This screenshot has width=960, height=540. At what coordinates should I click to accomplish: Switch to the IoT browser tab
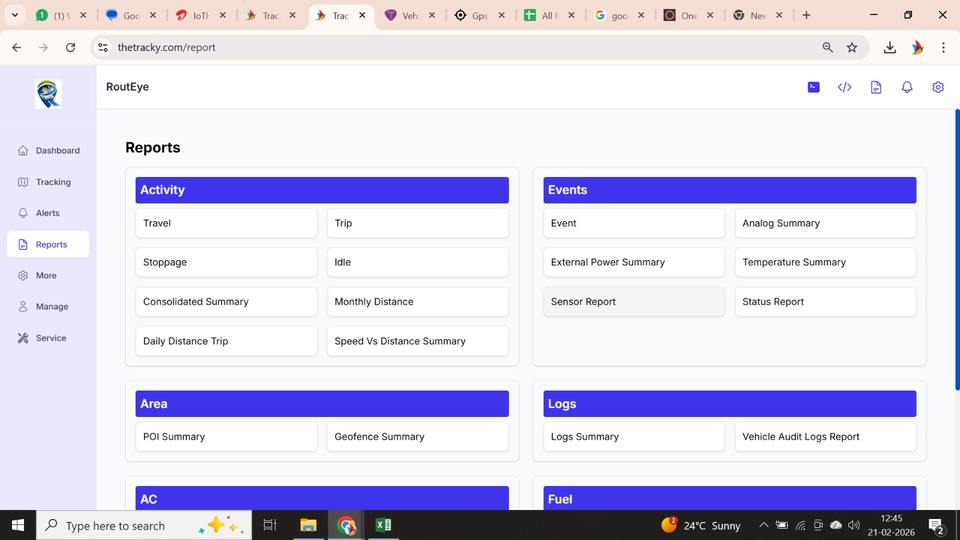(x=200, y=15)
